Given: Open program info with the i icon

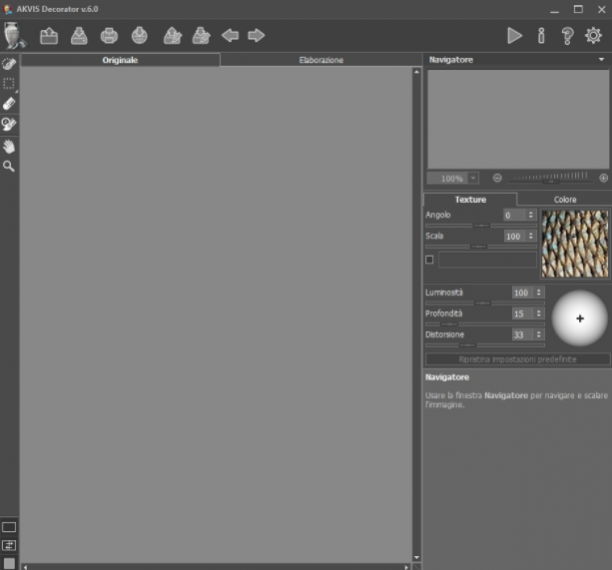Looking at the screenshot, I should [541, 36].
